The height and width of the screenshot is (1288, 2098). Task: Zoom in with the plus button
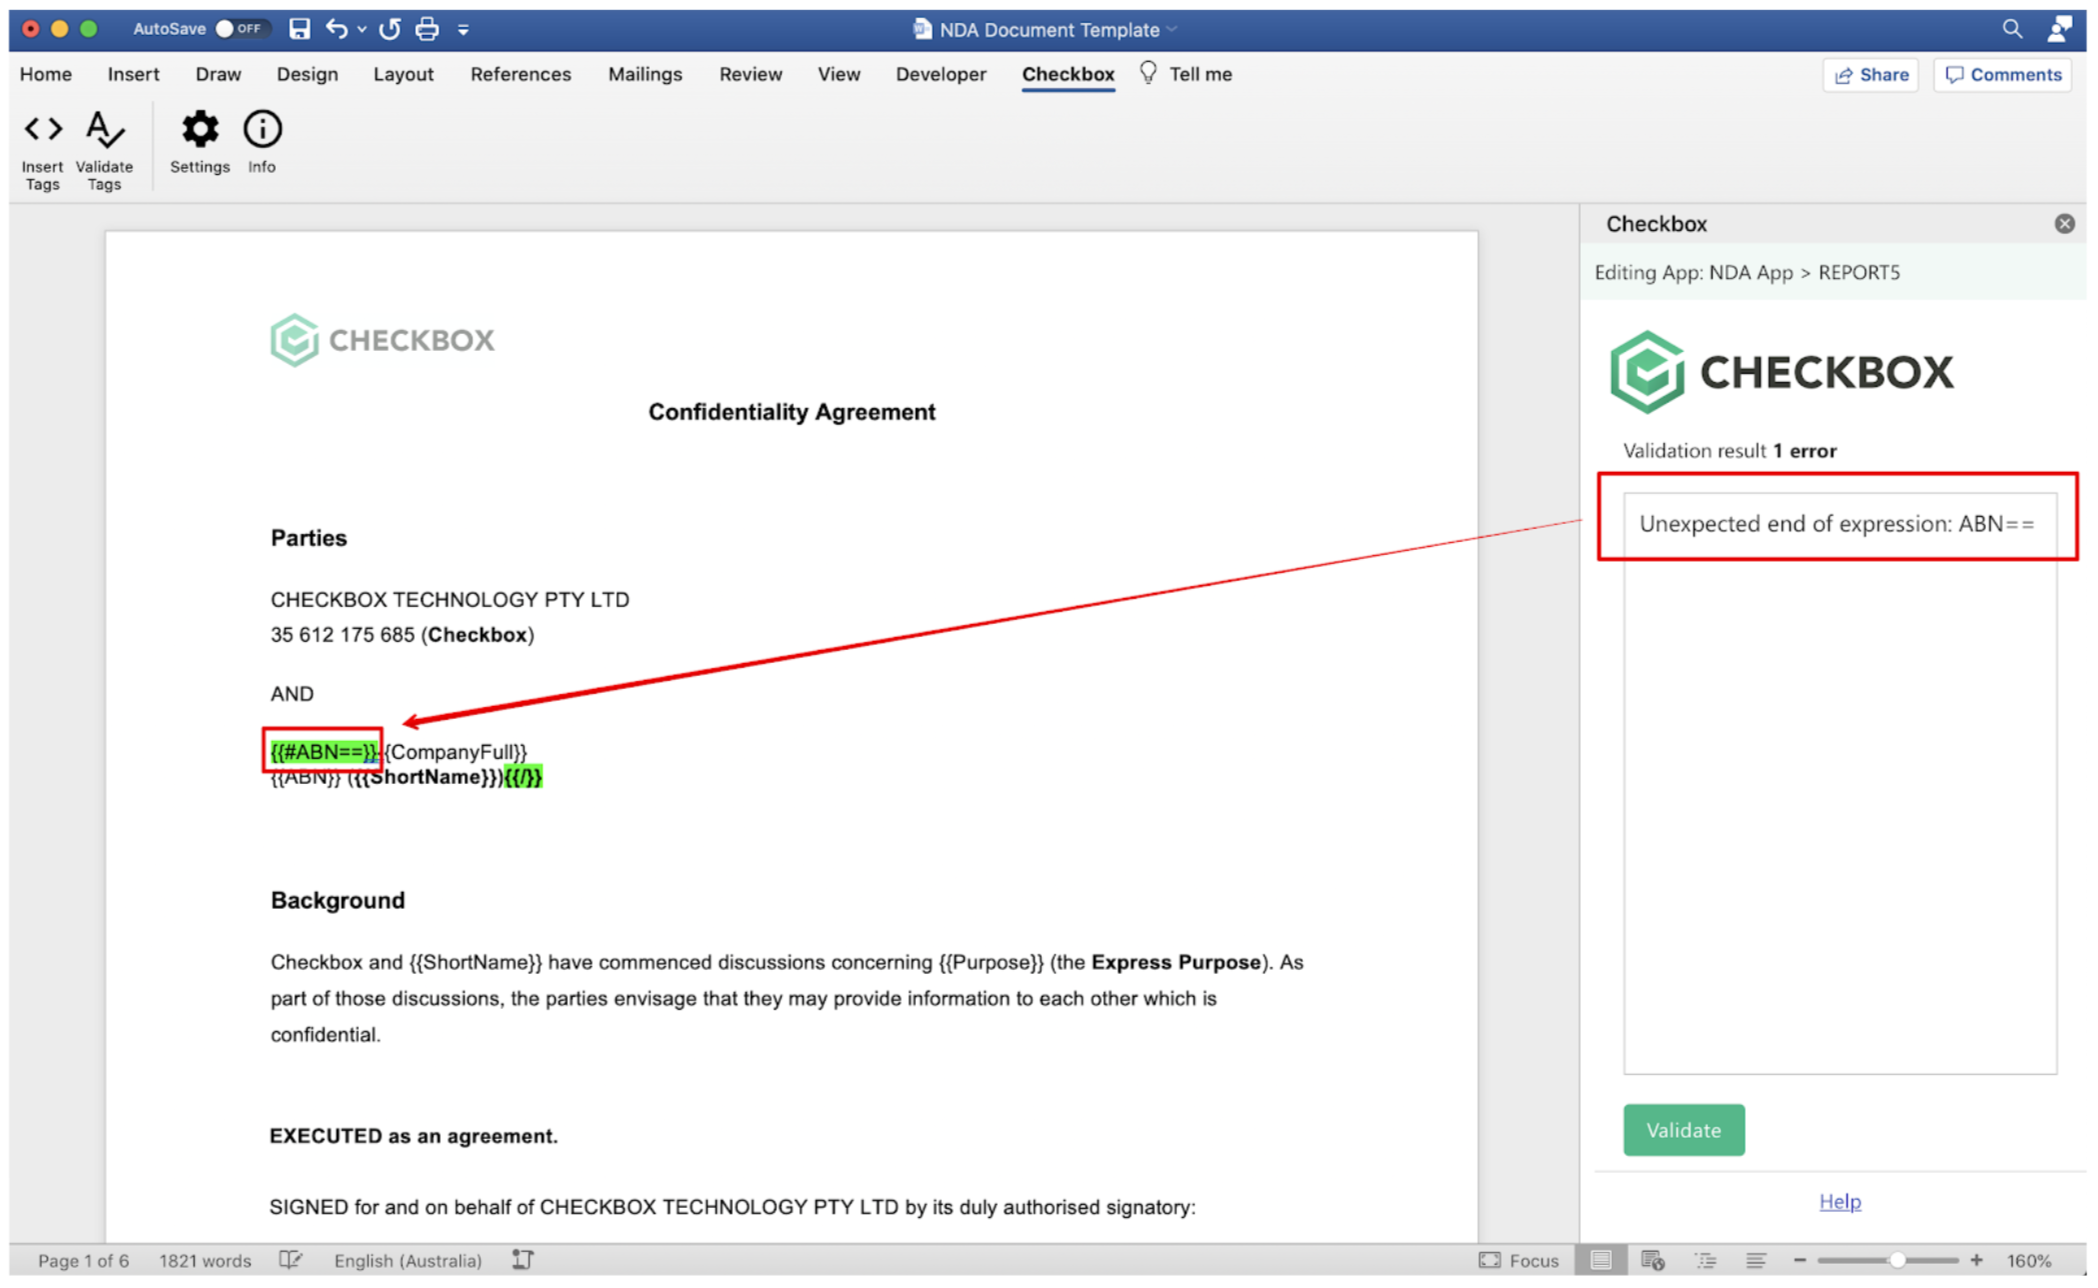(x=1976, y=1260)
